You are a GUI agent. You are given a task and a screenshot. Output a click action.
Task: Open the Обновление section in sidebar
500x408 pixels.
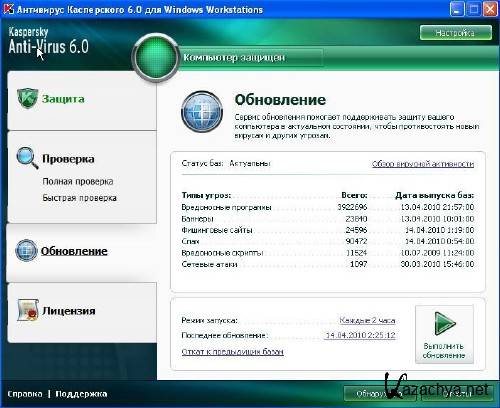click(74, 251)
